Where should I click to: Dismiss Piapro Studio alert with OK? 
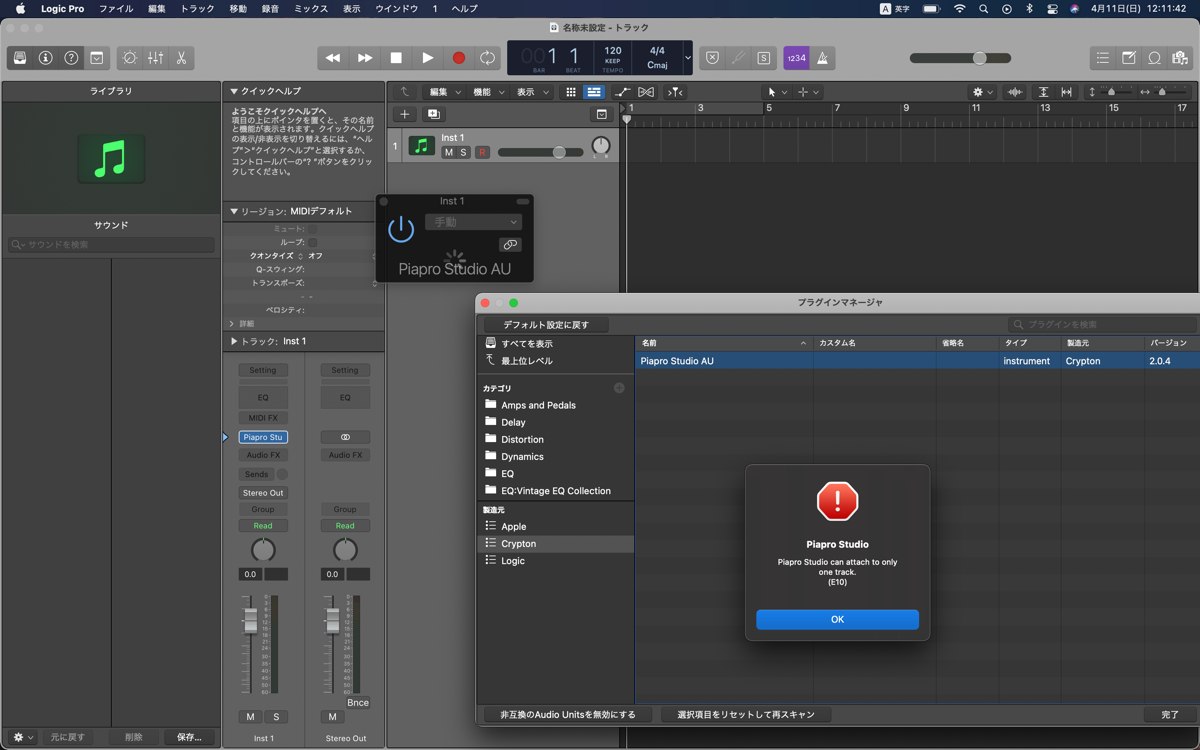tap(837, 619)
